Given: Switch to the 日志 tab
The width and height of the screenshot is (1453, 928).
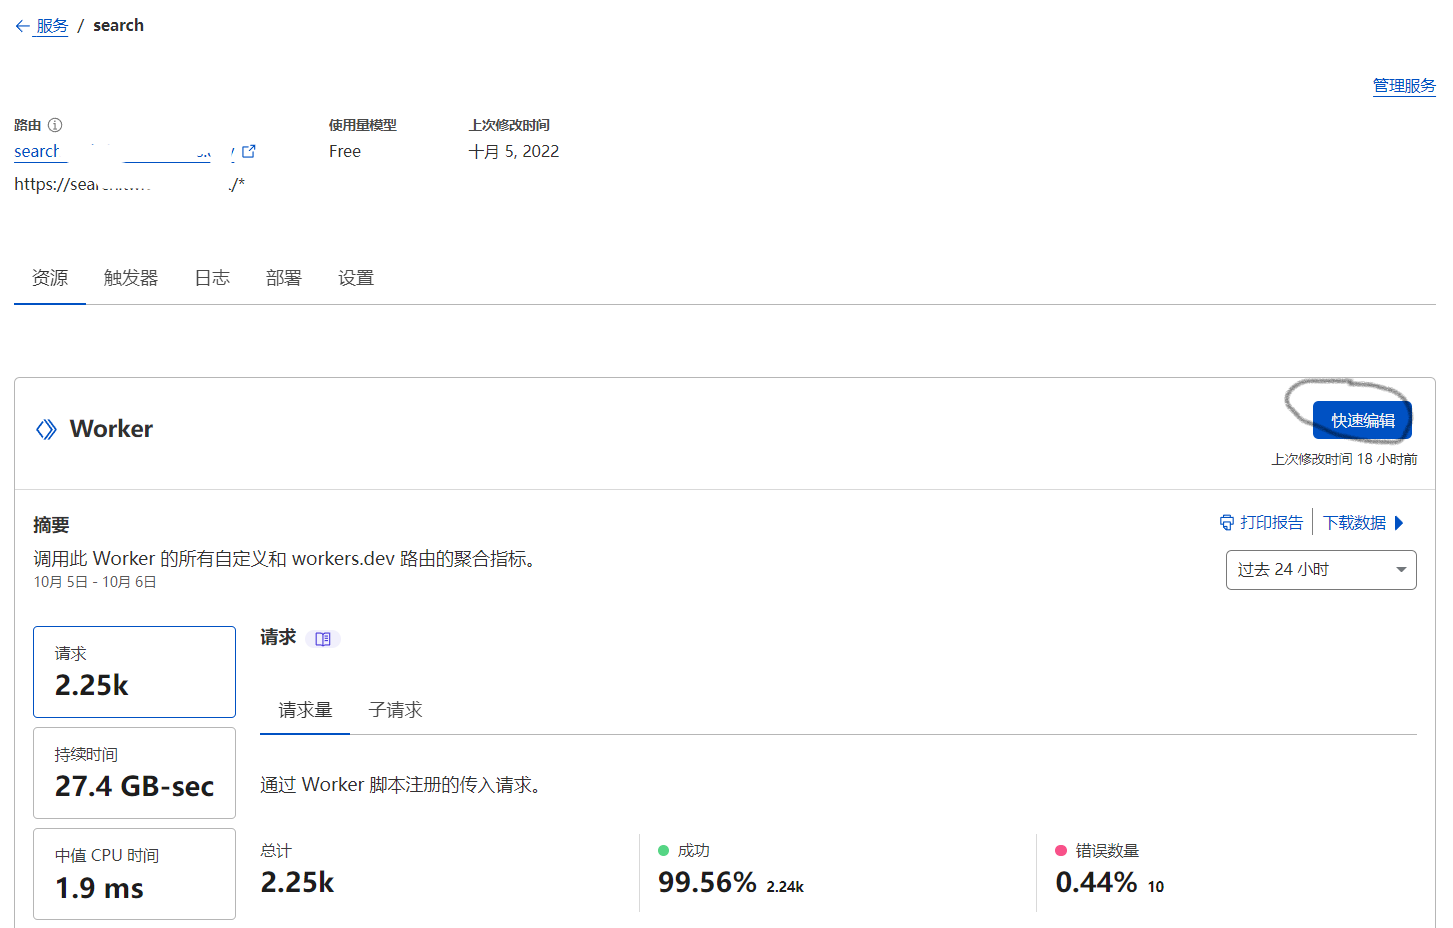Looking at the screenshot, I should [212, 278].
